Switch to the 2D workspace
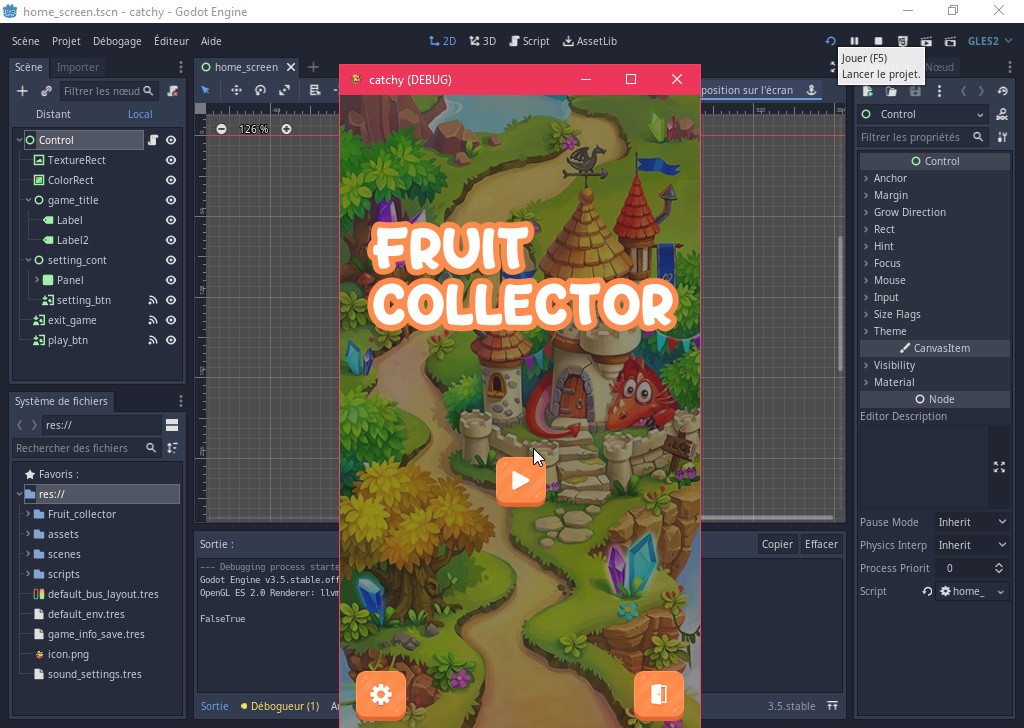The image size is (1024, 728). tap(442, 41)
